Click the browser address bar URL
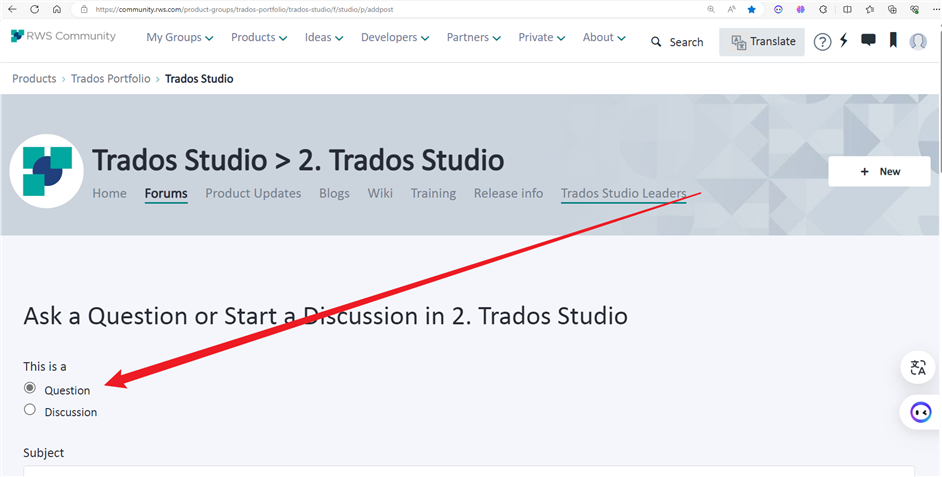Viewport: 942px width, 477px height. pyautogui.click(x=245, y=10)
